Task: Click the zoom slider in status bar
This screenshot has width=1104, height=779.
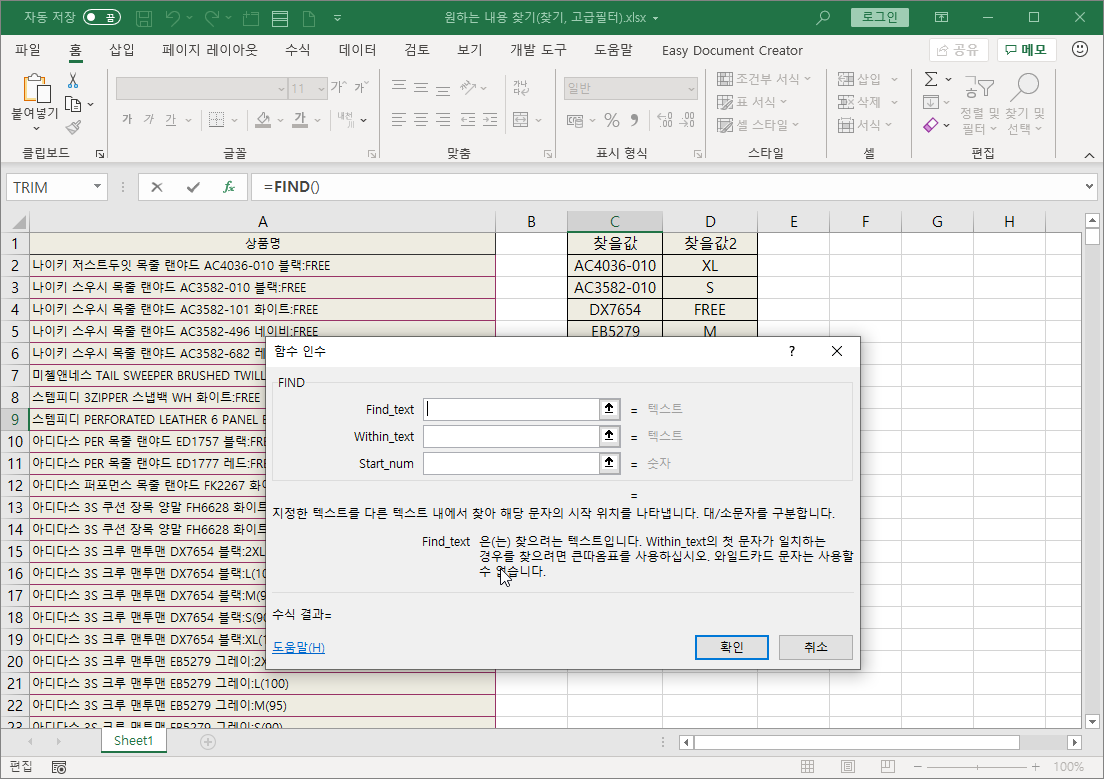Action: [977, 766]
